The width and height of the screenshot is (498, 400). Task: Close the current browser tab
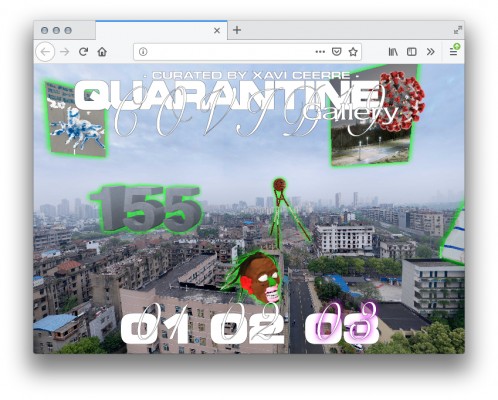pos(217,31)
